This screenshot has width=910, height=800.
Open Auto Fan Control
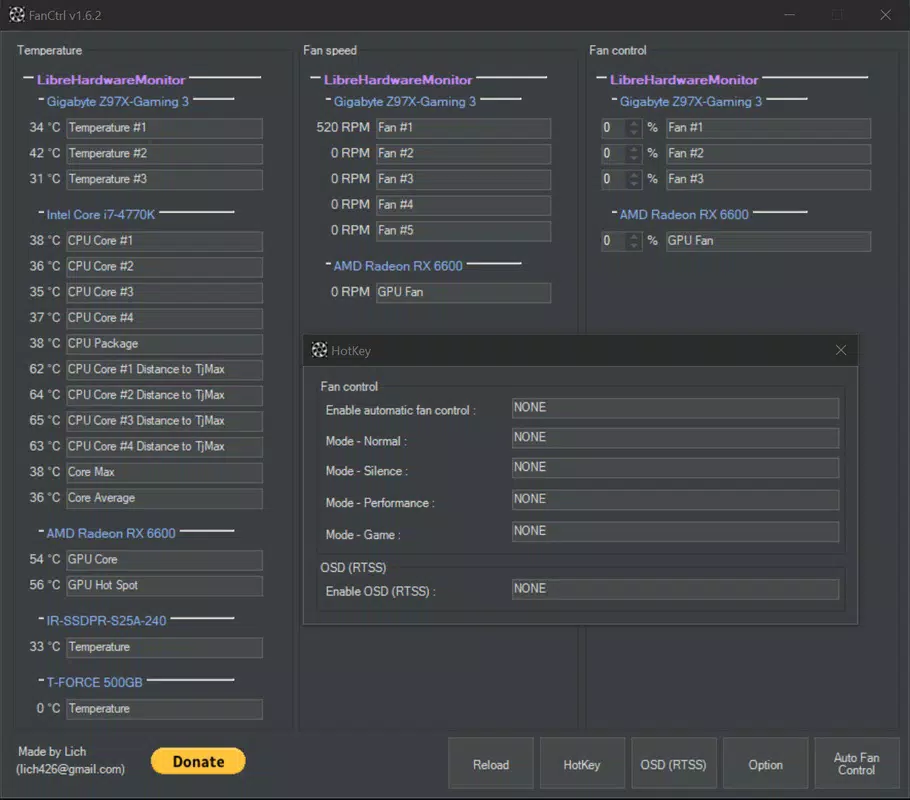(857, 763)
